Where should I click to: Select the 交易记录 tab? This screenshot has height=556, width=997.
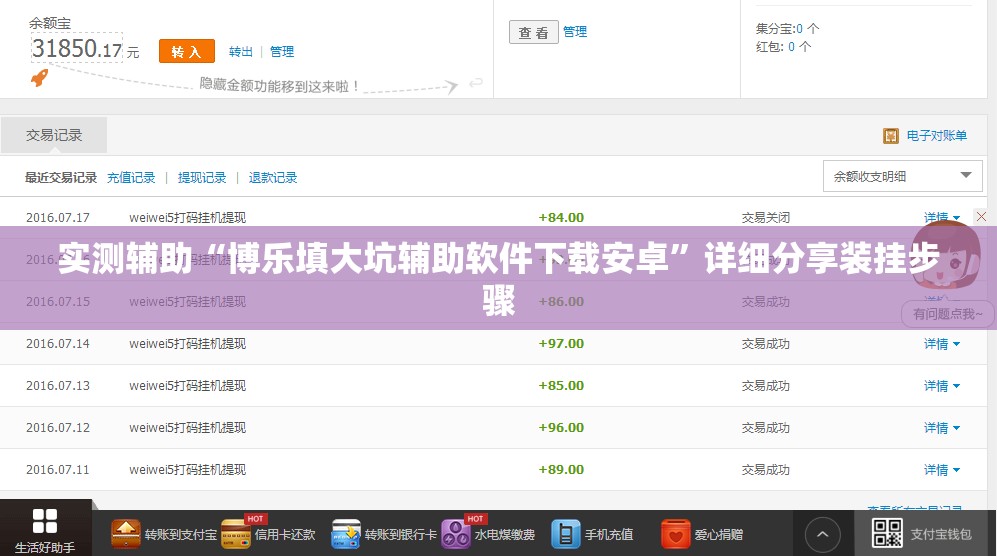[54, 135]
